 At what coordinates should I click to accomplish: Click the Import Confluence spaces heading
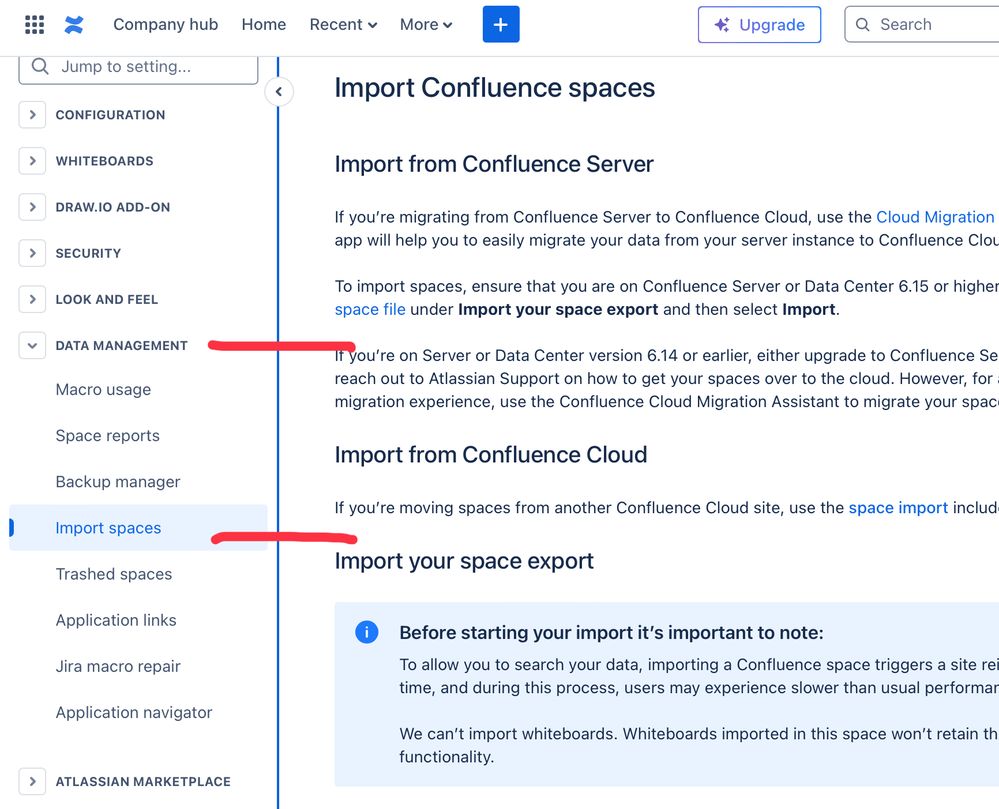[495, 88]
